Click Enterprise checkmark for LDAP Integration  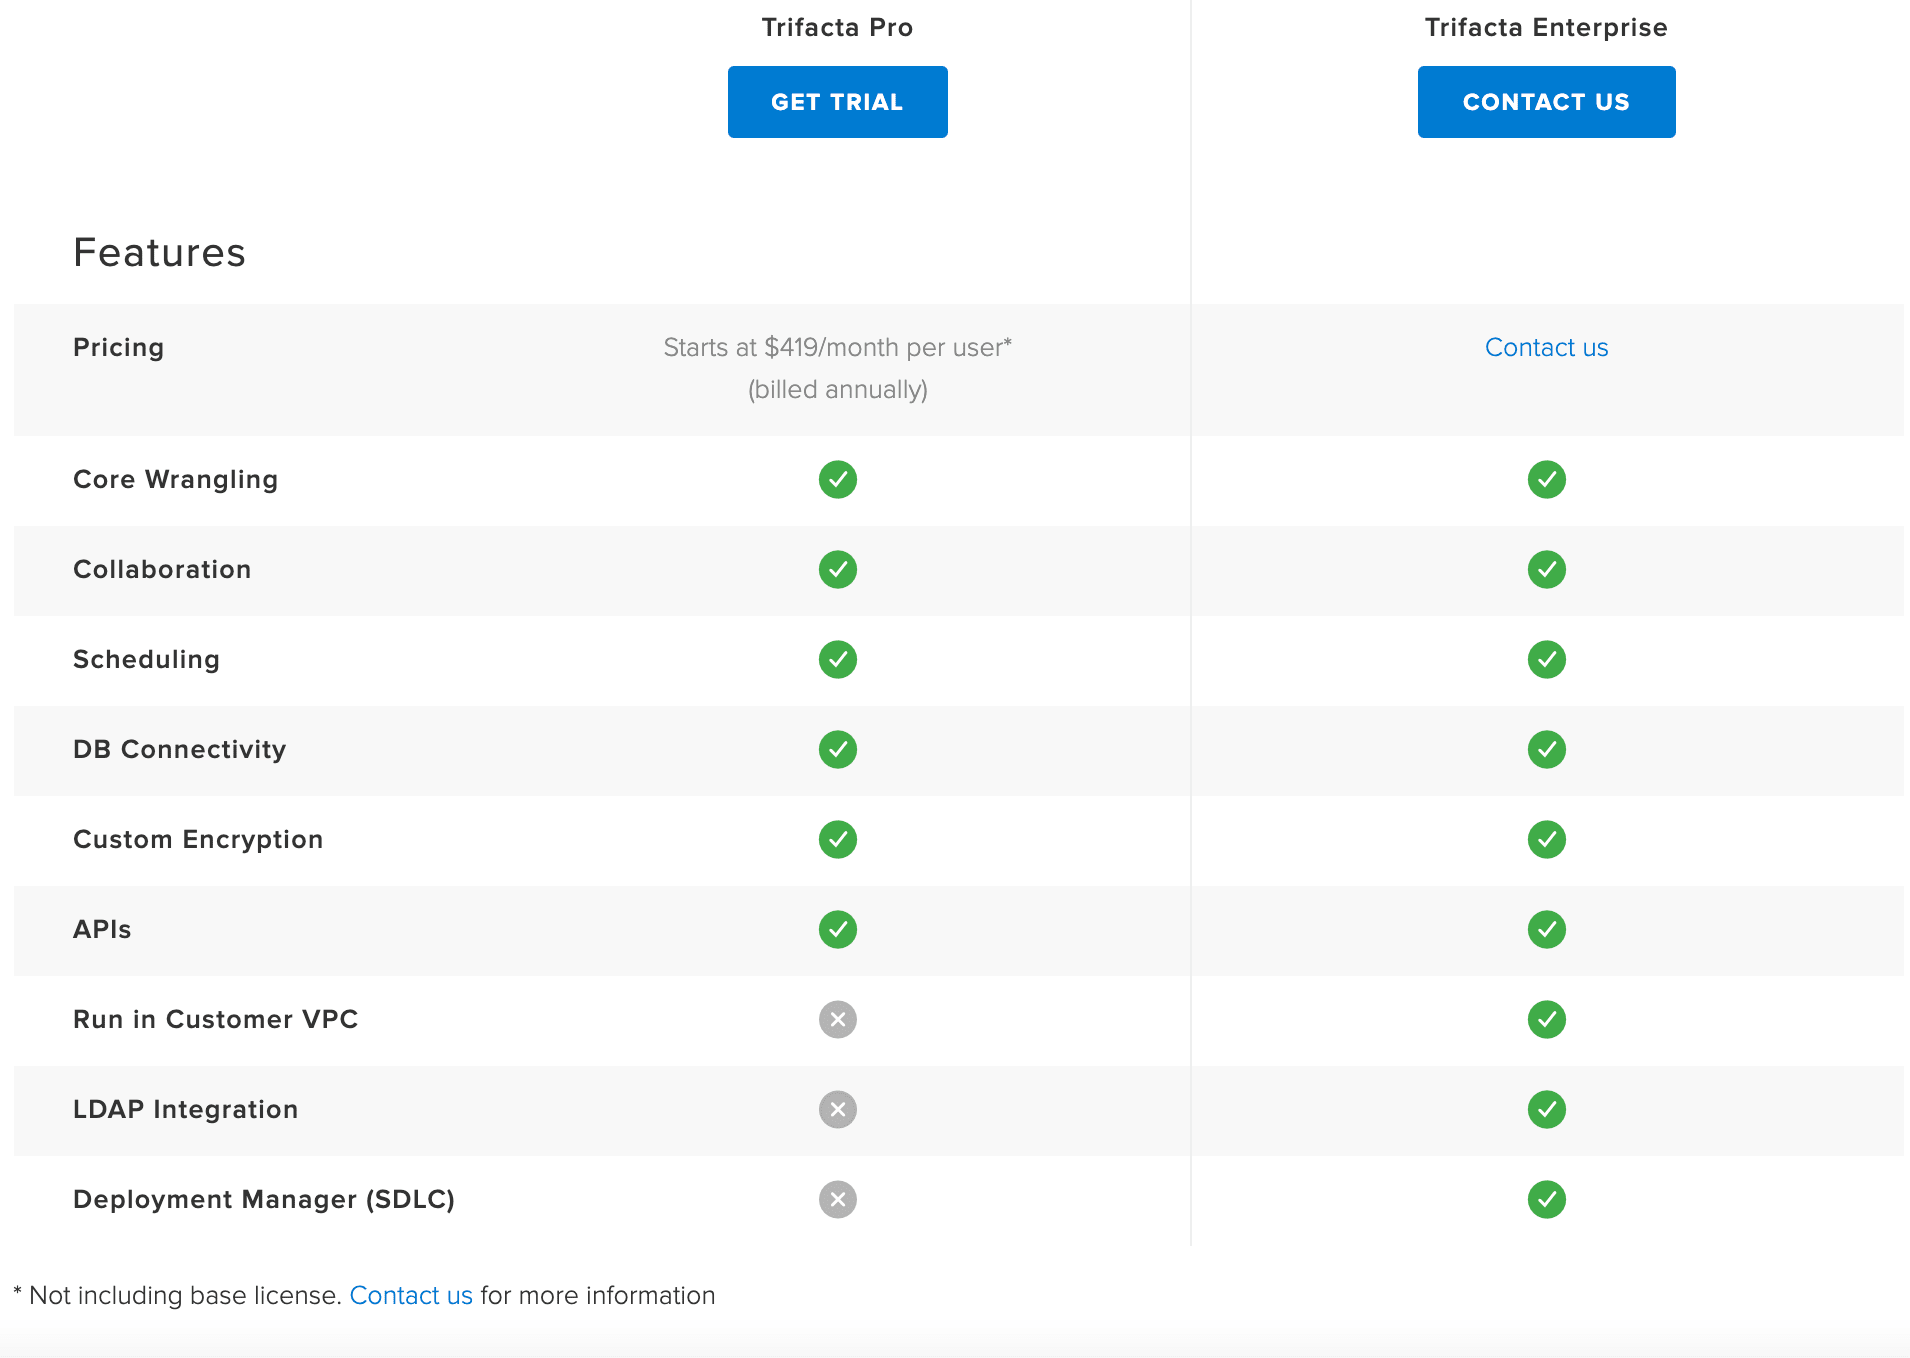(x=1546, y=1110)
